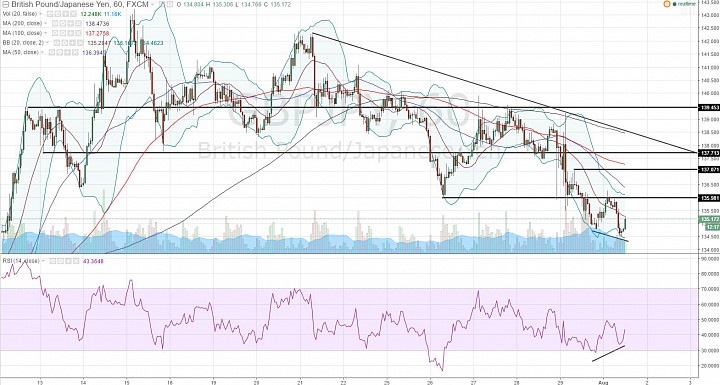720x385 pixels.
Task: Click the 21 date label on time axis
Action: click(x=300, y=381)
